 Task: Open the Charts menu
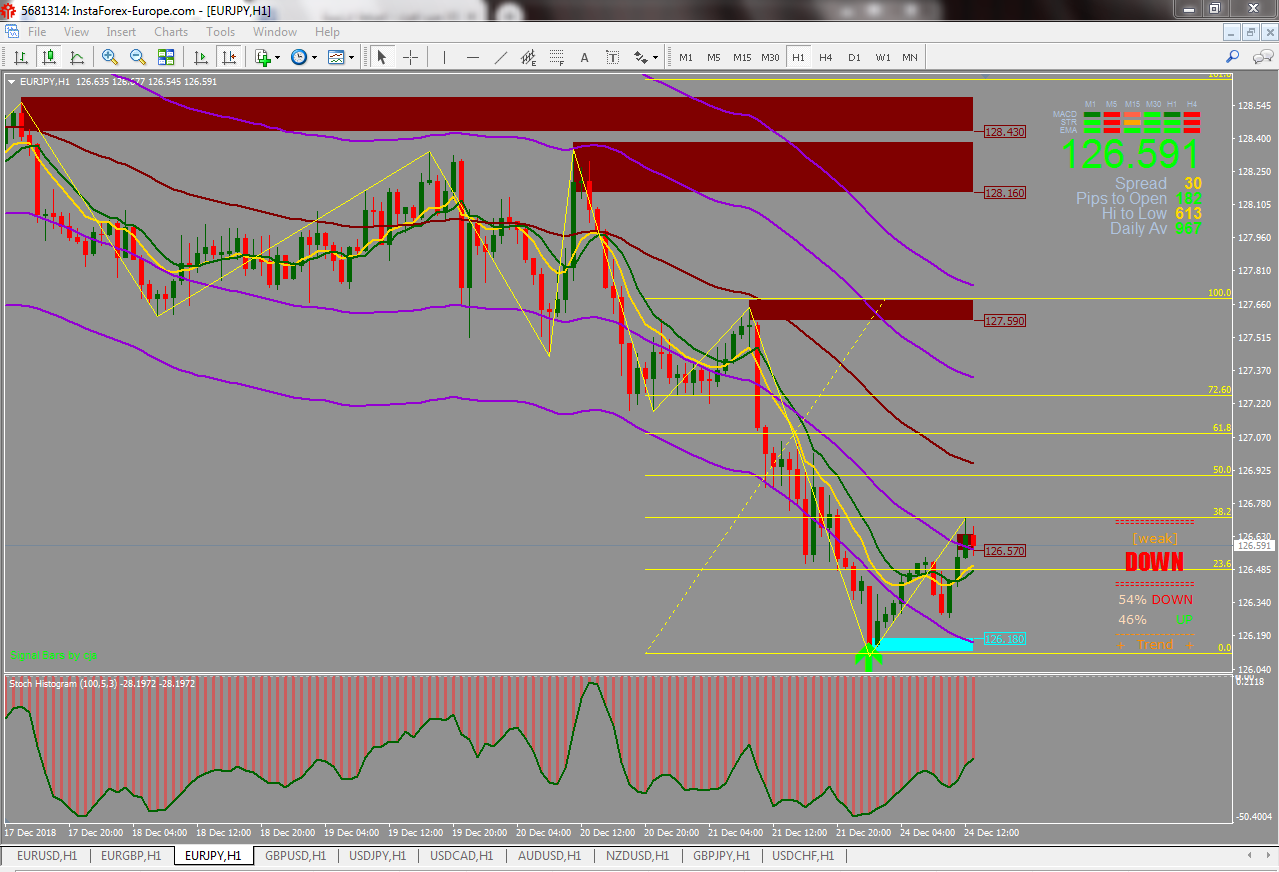[x=171, y=32]
